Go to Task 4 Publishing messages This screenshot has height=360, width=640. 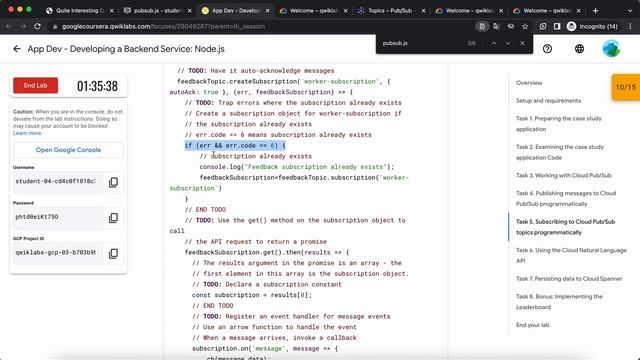pyautogui.click(x=566, y=198)
